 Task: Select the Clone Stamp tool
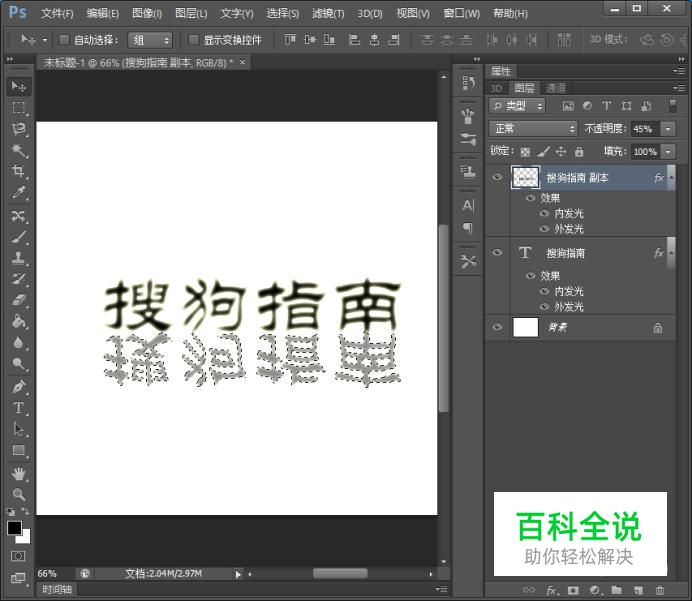pyautogui.click(x=18, y=258)
